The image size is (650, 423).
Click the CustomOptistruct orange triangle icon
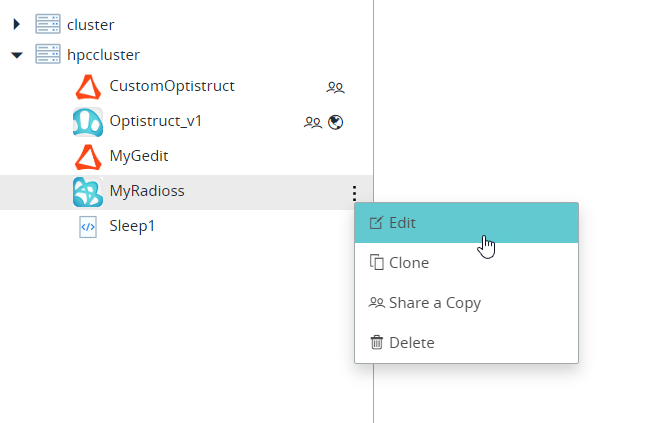[x=88, y=87]
